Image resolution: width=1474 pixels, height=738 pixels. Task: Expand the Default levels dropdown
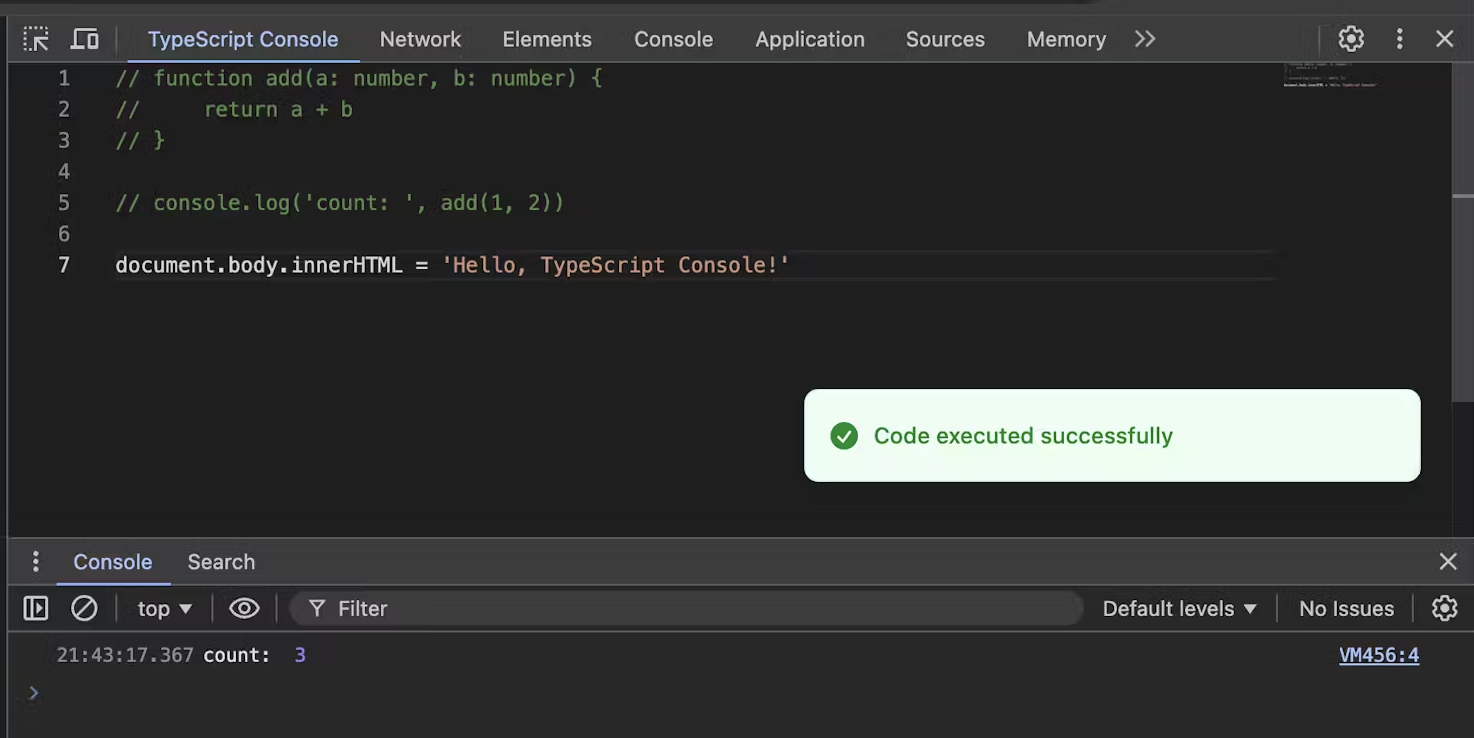pos(1179,608)
